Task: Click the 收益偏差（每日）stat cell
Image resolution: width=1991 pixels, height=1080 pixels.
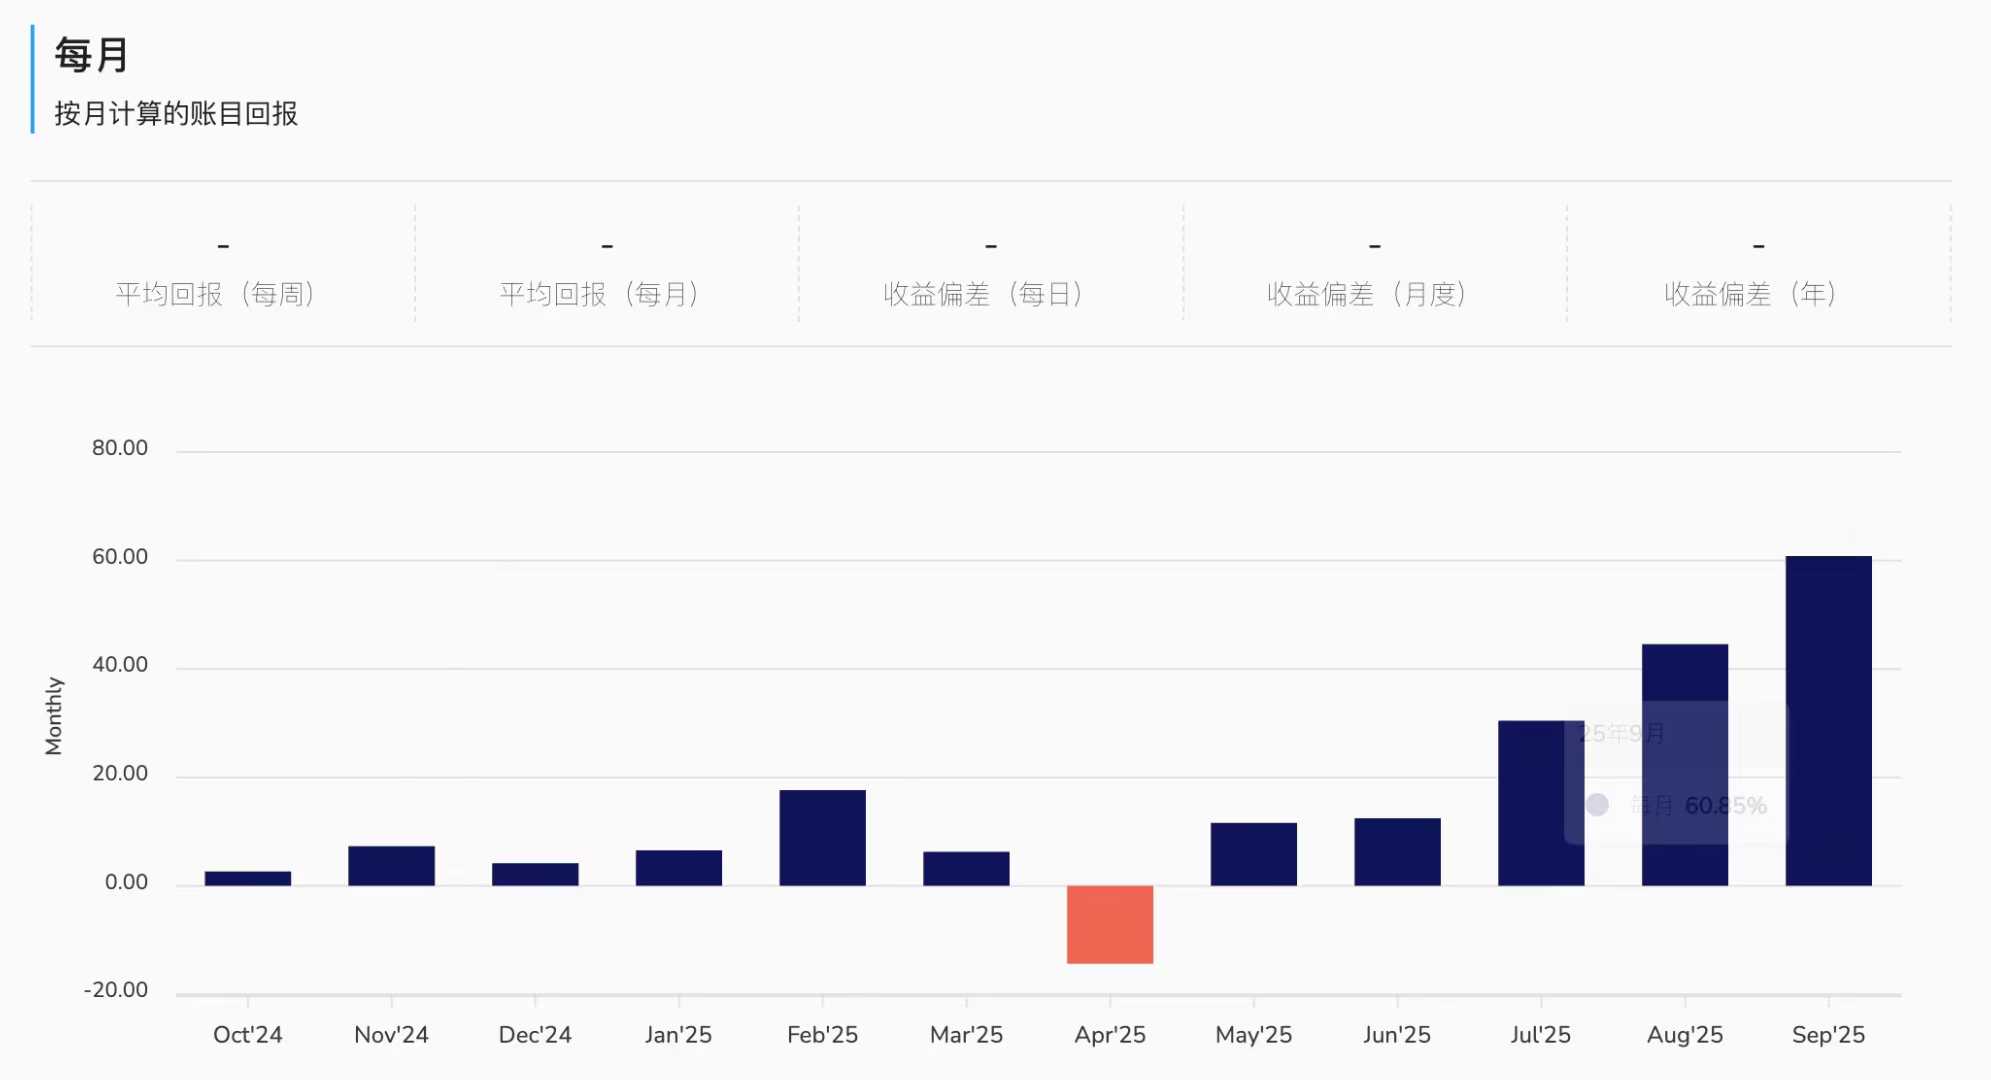Action: [x=990, y=267]
